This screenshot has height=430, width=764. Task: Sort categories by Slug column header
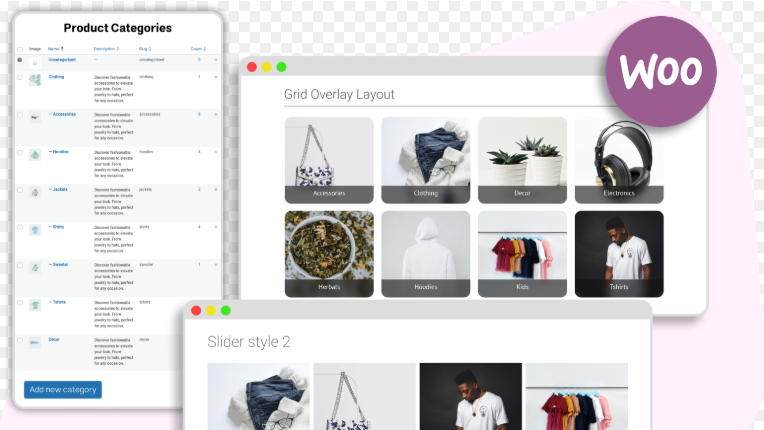click(145, 49)
